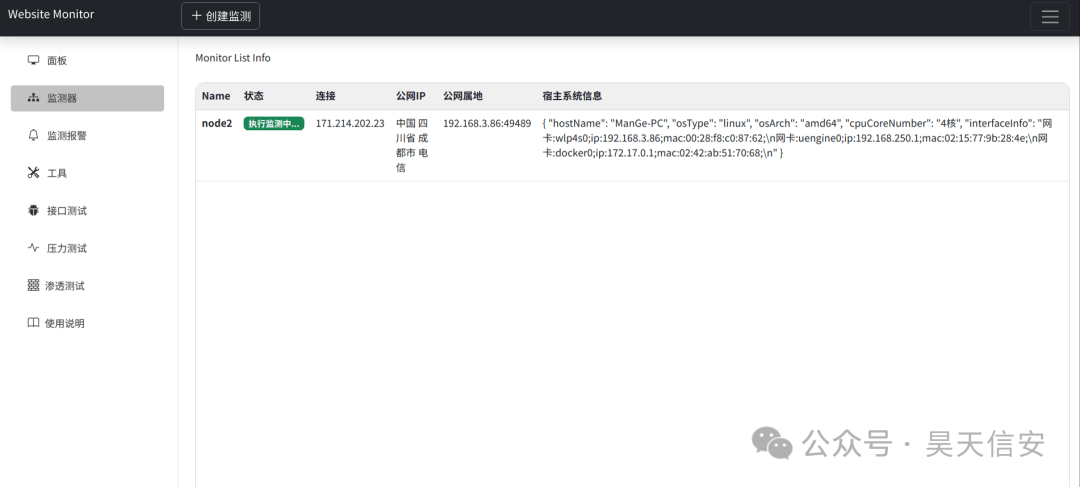
Task: Click the bell icon for 监测报警
Action: click(x=33, y=135)
